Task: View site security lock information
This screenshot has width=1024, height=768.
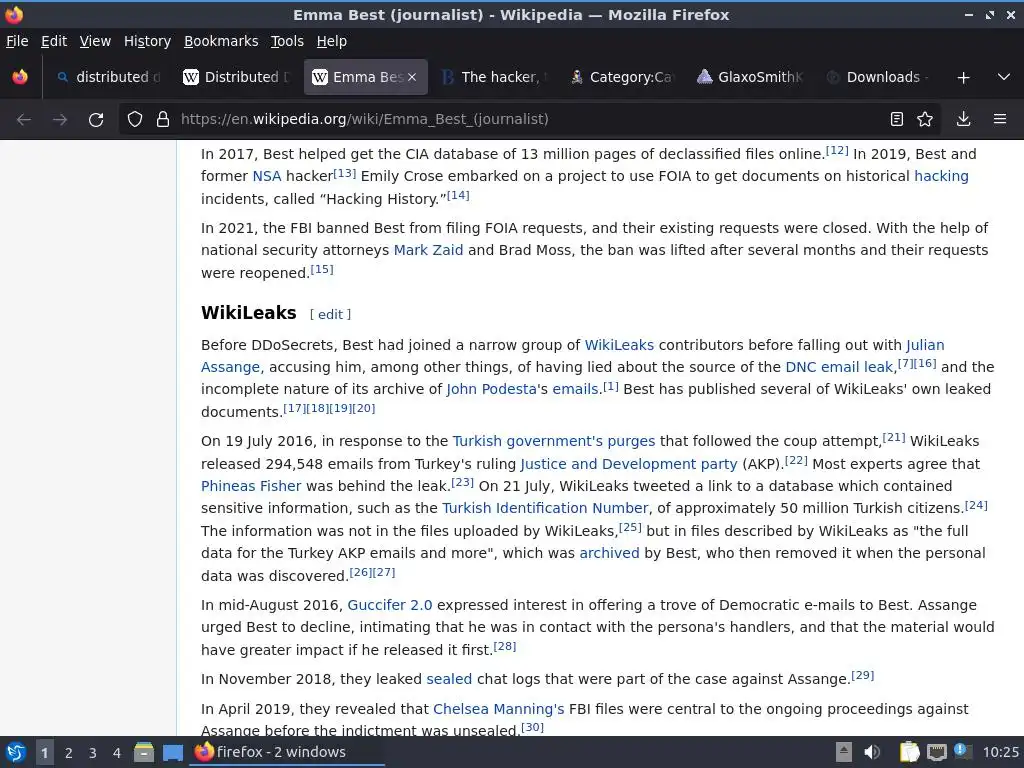Action: tap(163, 120)
